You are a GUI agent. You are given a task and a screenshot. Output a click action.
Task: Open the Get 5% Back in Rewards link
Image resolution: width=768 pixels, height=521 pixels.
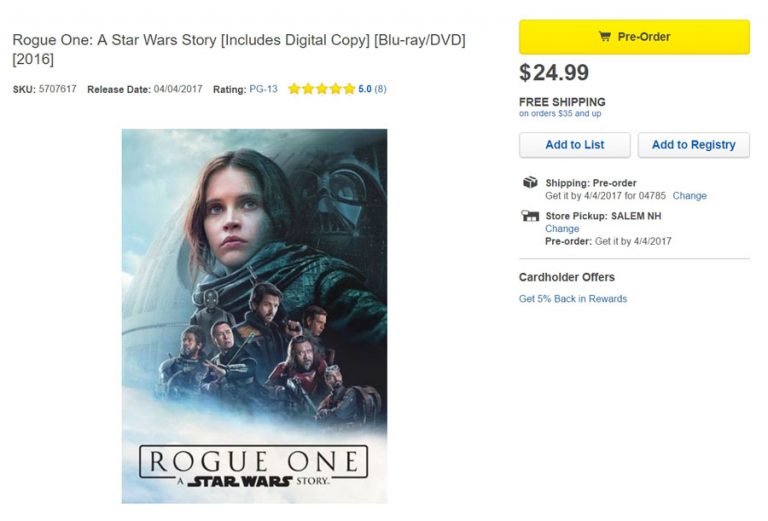573,299
